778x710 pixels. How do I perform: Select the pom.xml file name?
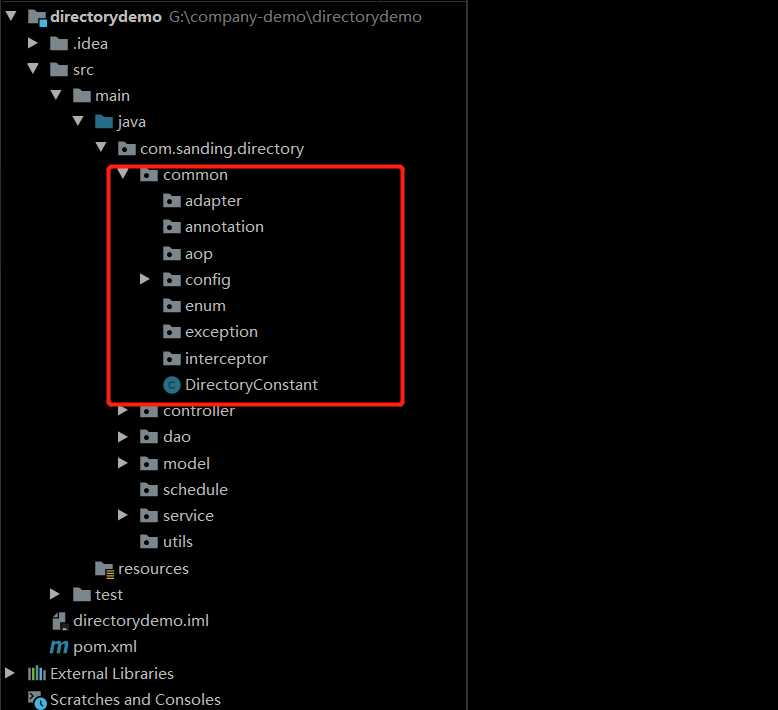(x=105, y=647)
